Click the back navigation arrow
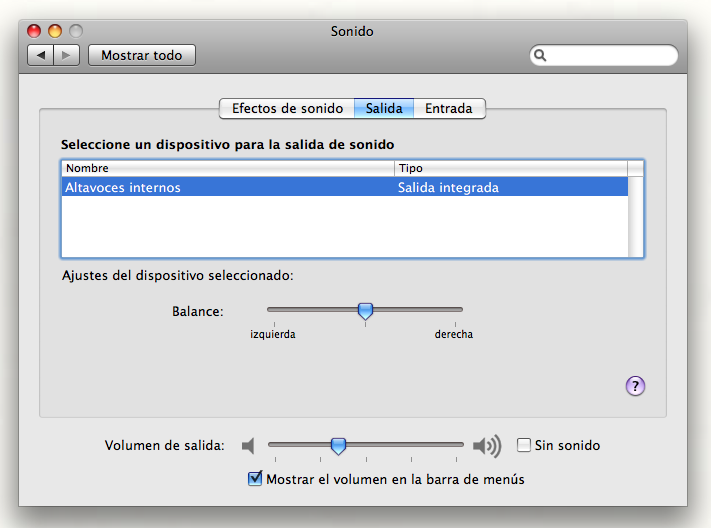This screenshot has width=711, height=528. [x=41, y=56]
